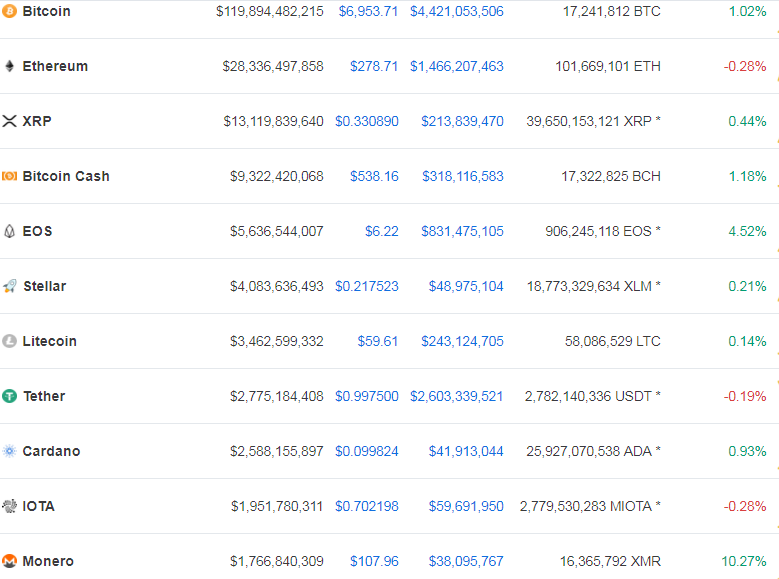Image resolution: width=779 pixels, height=579 pixels.
Task: Open the Litecoin coin page
Action: point(50,341)
